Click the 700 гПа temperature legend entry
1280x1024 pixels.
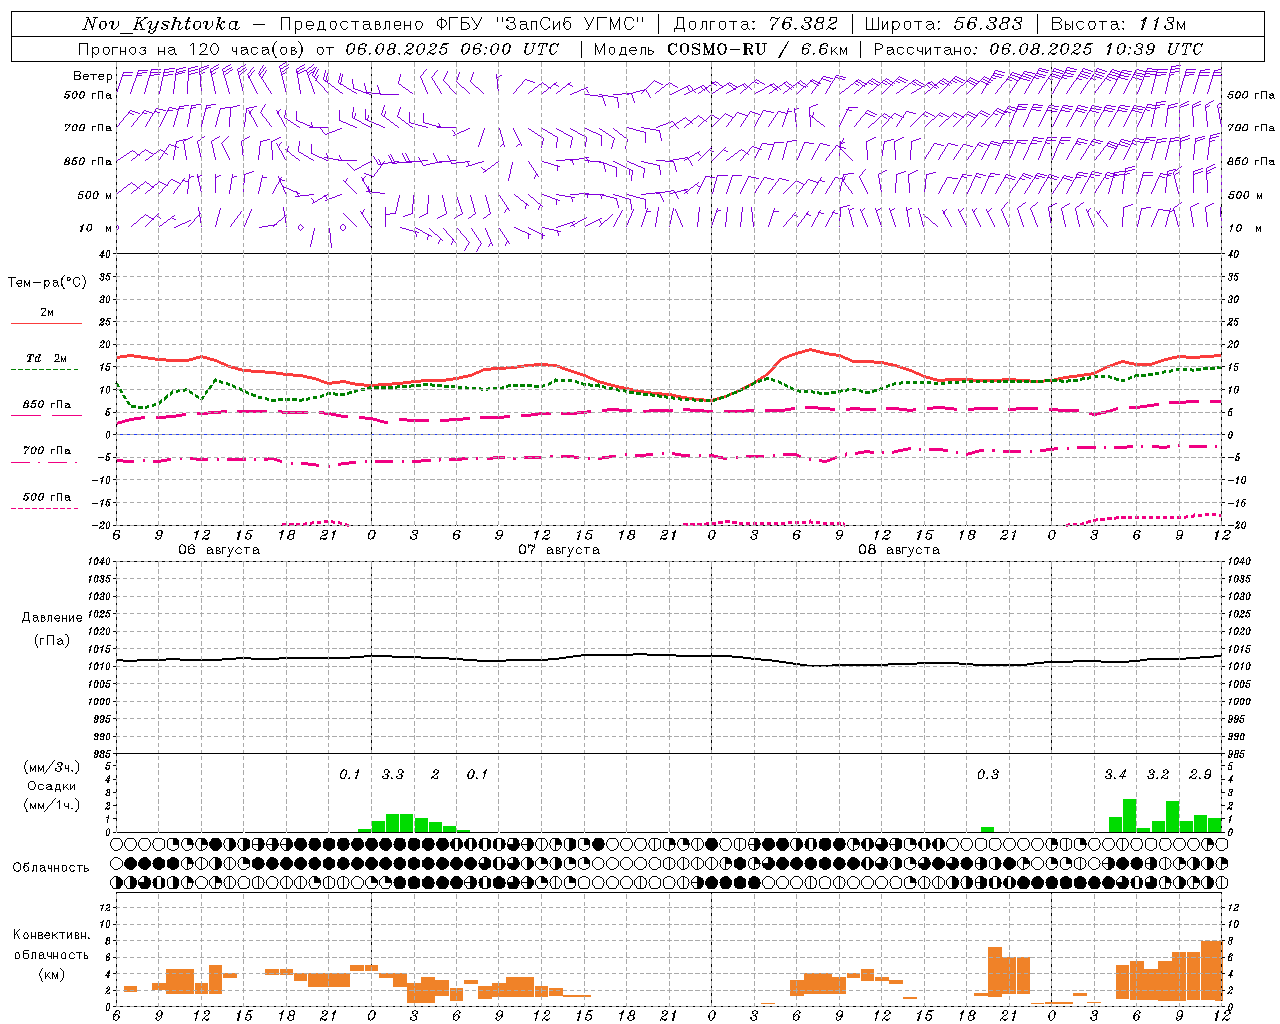pyautogui.click(x=47, y=451)
